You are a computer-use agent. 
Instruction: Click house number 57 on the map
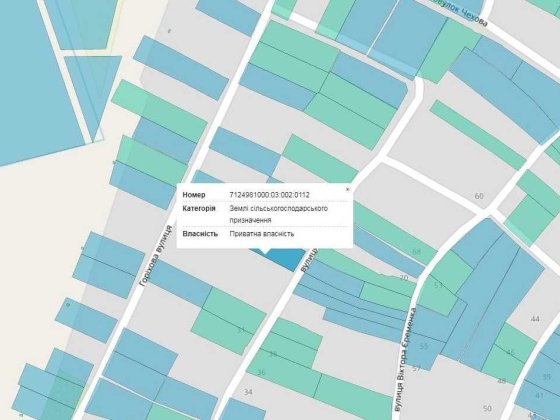[x=416, y=368]
